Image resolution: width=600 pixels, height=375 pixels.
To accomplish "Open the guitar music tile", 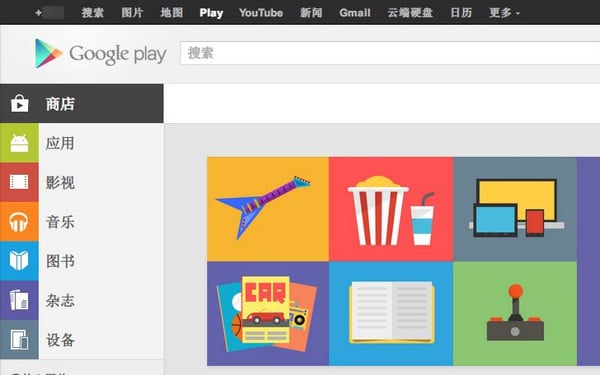I will point(268,209).
